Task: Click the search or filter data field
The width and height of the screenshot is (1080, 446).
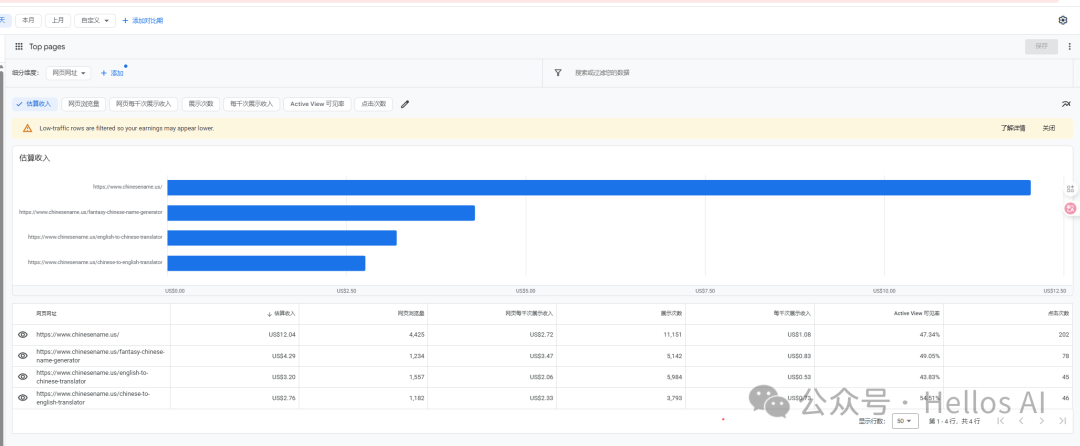Action: tap(602, 73)
